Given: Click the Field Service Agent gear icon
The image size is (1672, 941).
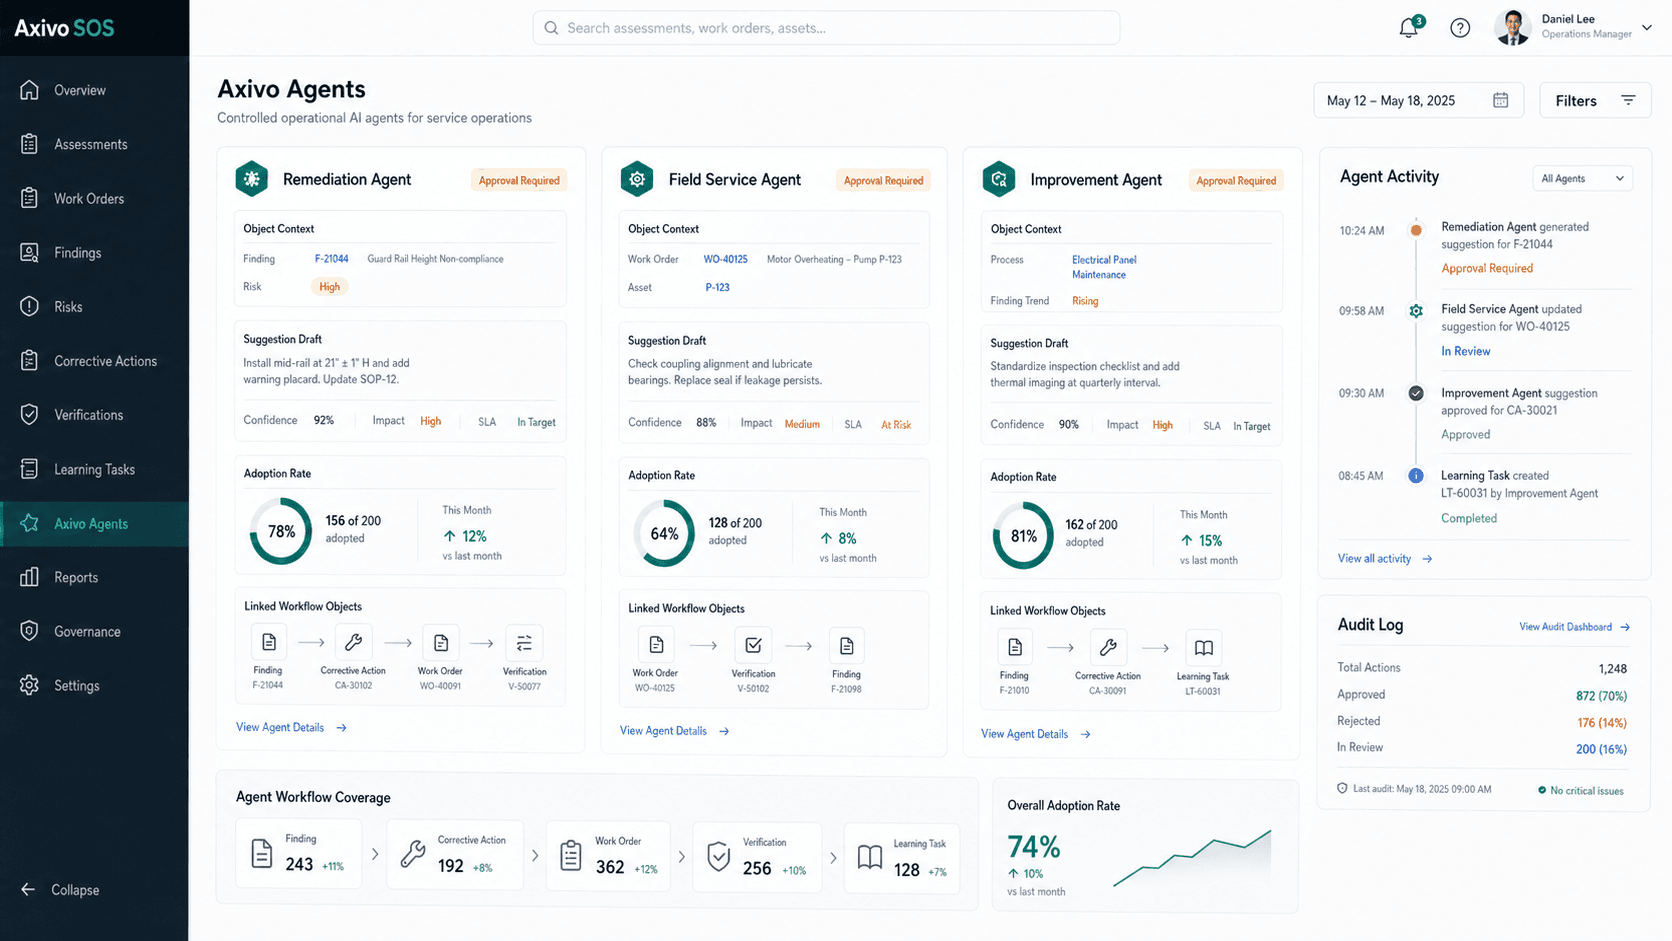Looking at the screenshot, I should point(636,179).
